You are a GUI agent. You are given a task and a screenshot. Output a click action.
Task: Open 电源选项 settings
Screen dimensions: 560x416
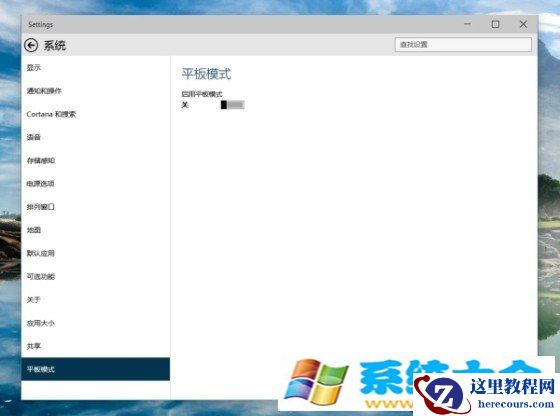96,184
